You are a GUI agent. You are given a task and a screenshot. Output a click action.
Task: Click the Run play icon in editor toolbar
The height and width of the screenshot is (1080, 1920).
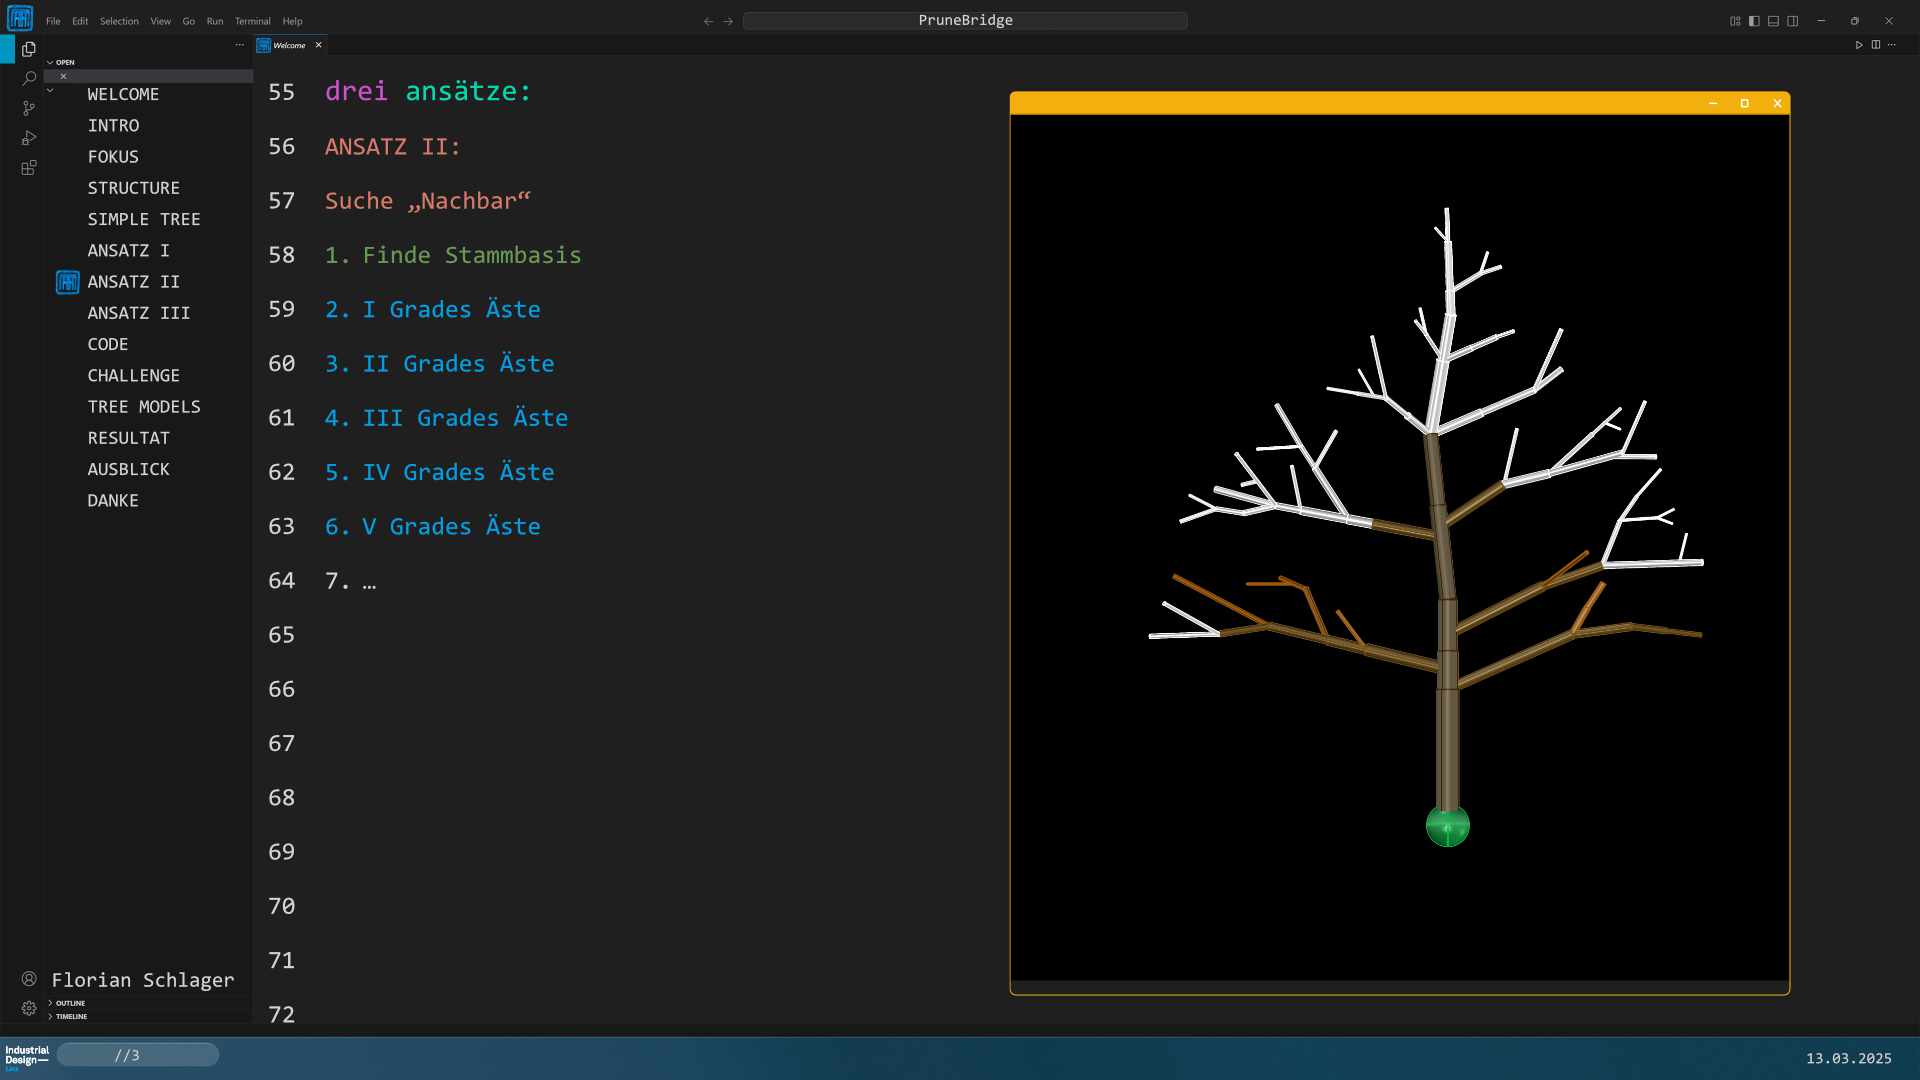pyautogui.click(x=1859, y=45)
